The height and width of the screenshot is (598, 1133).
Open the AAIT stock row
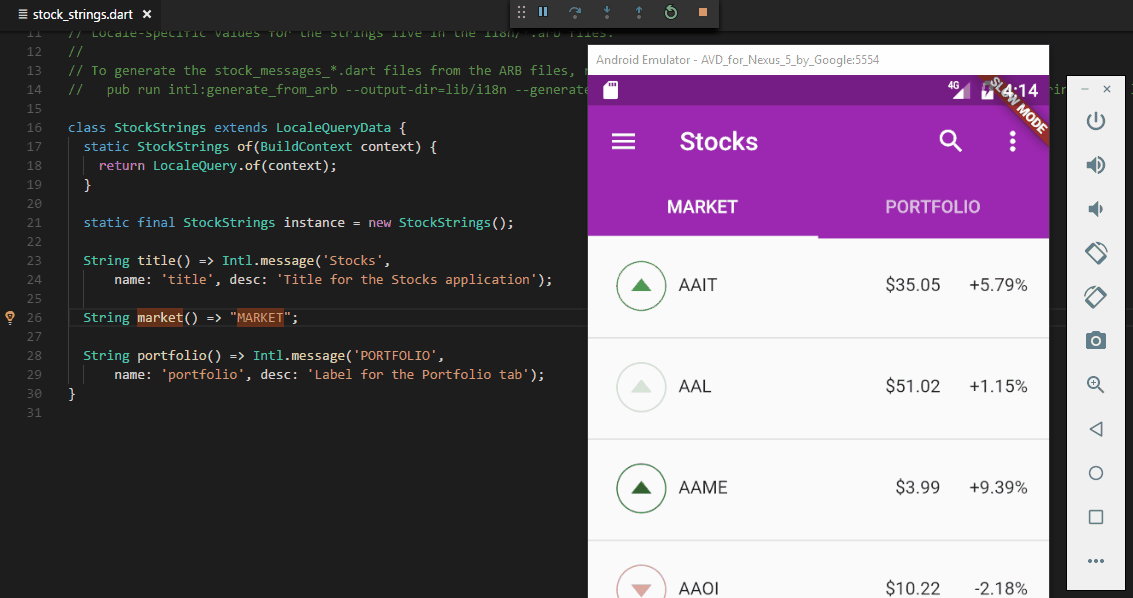point(818,286)
